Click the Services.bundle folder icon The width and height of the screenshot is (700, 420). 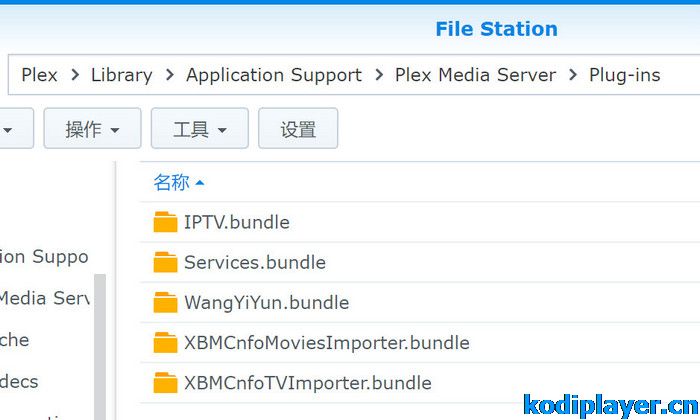click(165, 262)
